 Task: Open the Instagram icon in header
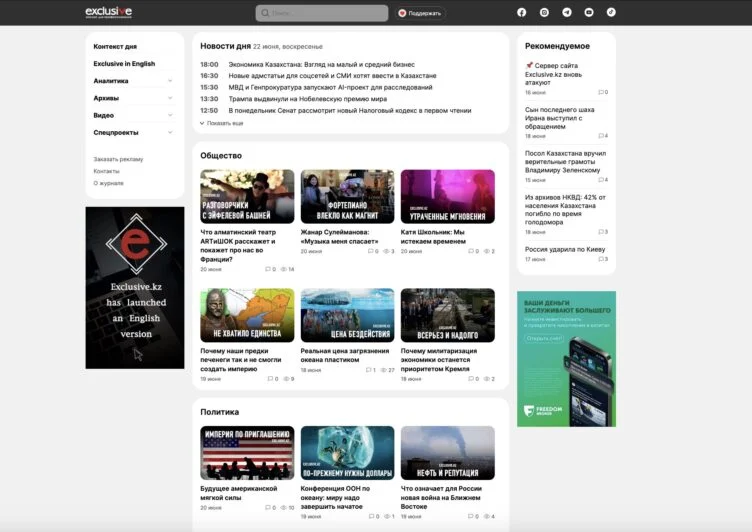[544, 12]
